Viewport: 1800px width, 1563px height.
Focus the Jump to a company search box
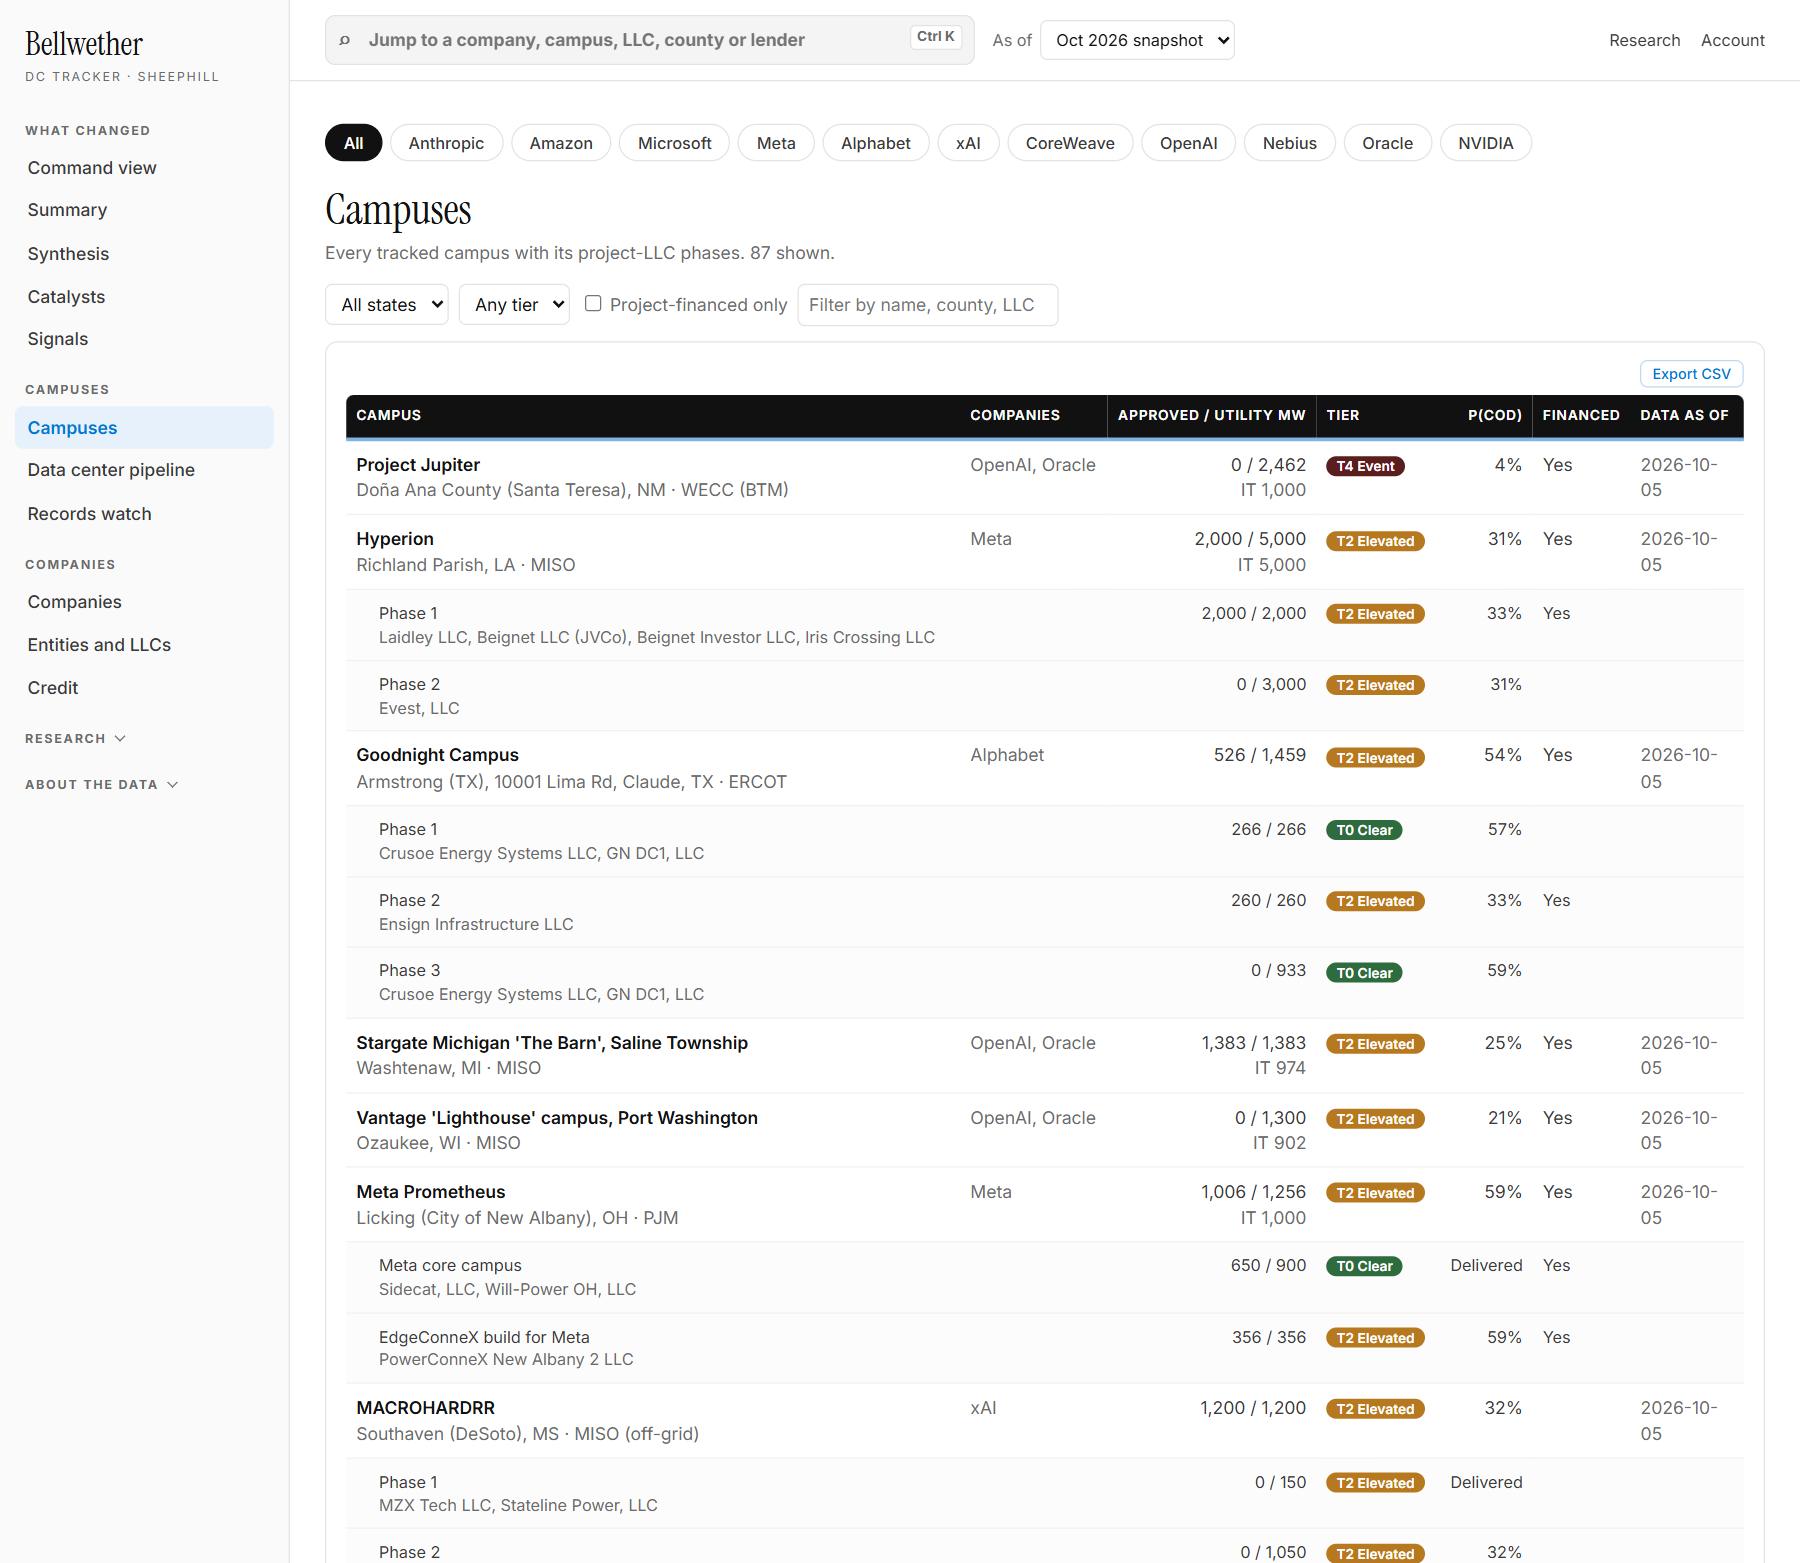649,40
